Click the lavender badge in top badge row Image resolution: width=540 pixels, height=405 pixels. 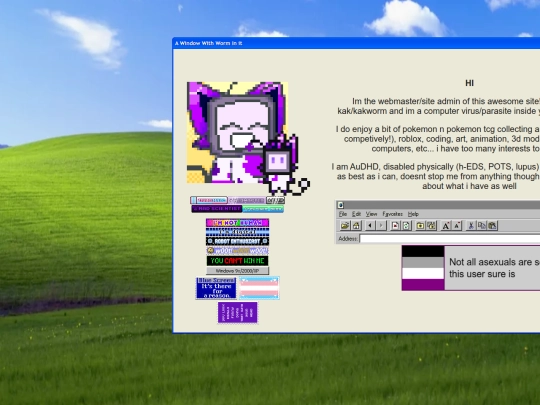[247, 200]
